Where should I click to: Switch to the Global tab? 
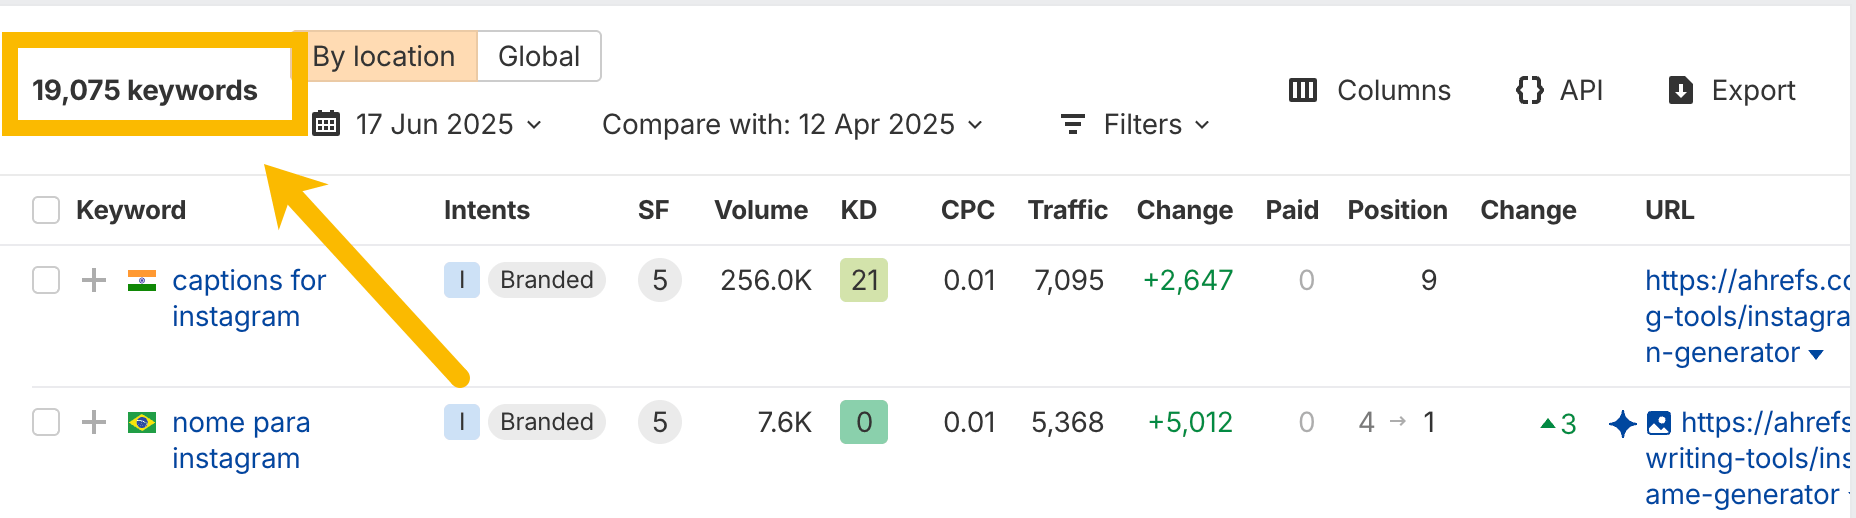click(539, 57)
